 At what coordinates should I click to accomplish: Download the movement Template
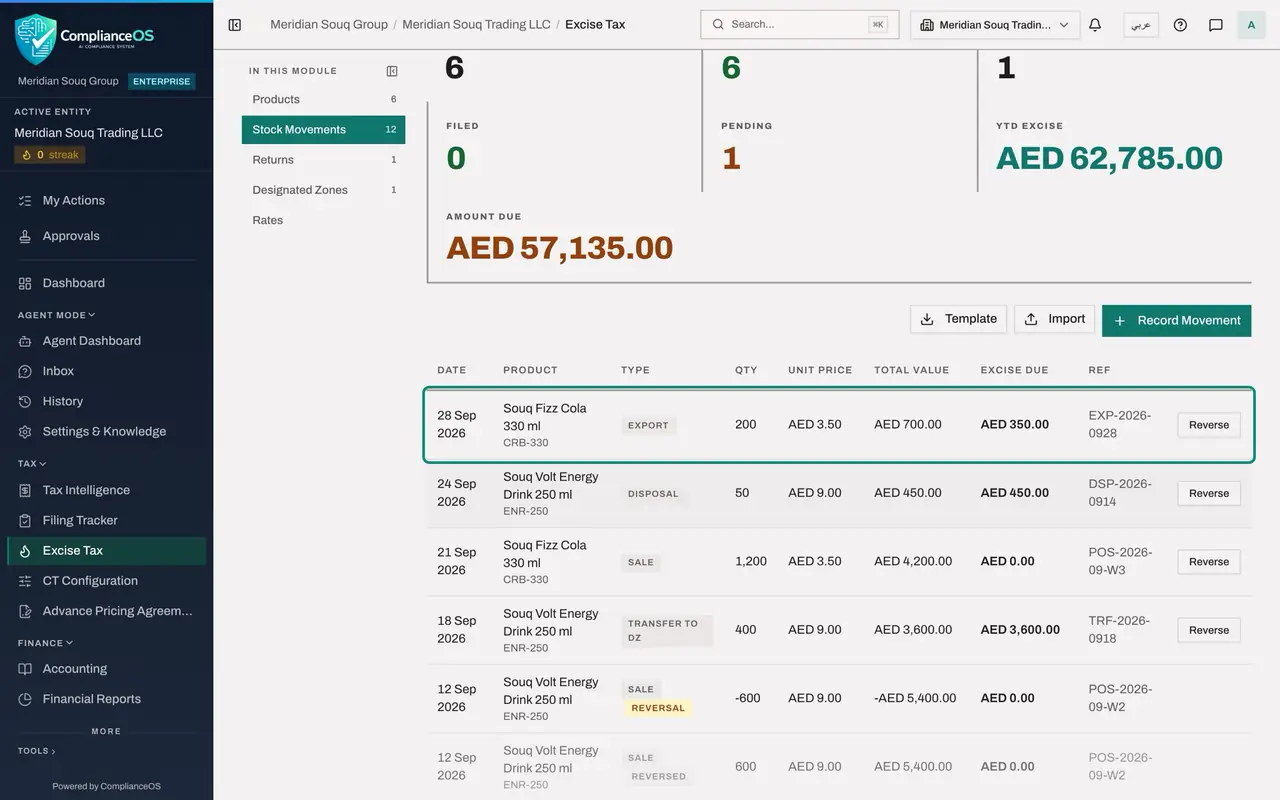[x=958, y=319]
